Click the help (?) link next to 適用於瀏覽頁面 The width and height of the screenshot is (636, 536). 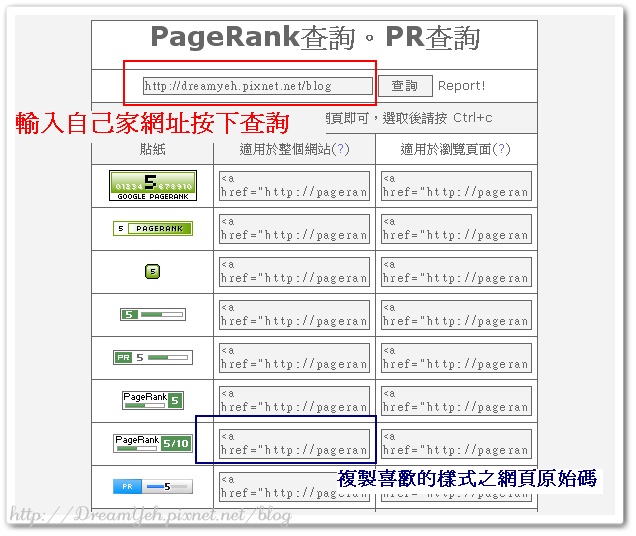[501, 149]
